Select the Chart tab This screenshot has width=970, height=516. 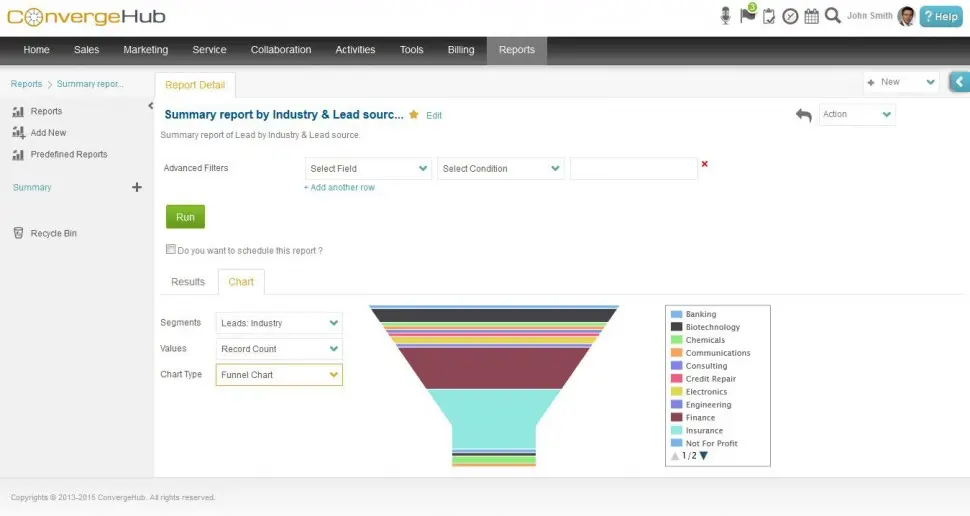coord(241,282)
